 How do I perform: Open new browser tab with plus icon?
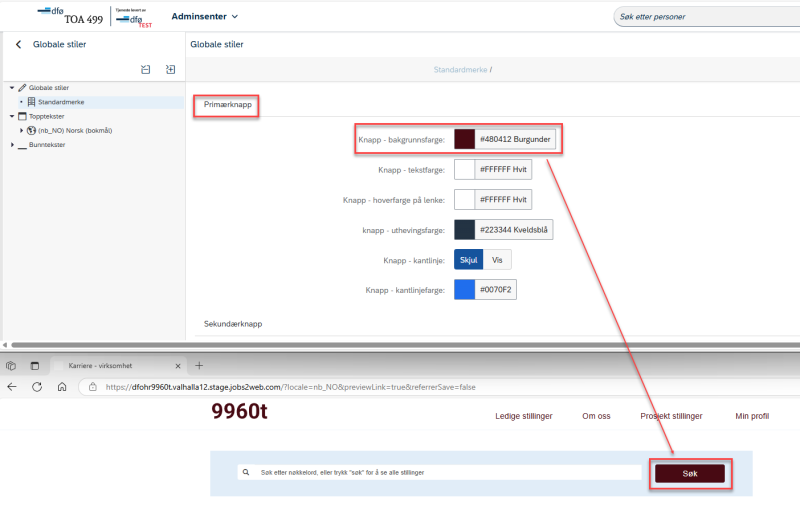[x=199, y=366]
